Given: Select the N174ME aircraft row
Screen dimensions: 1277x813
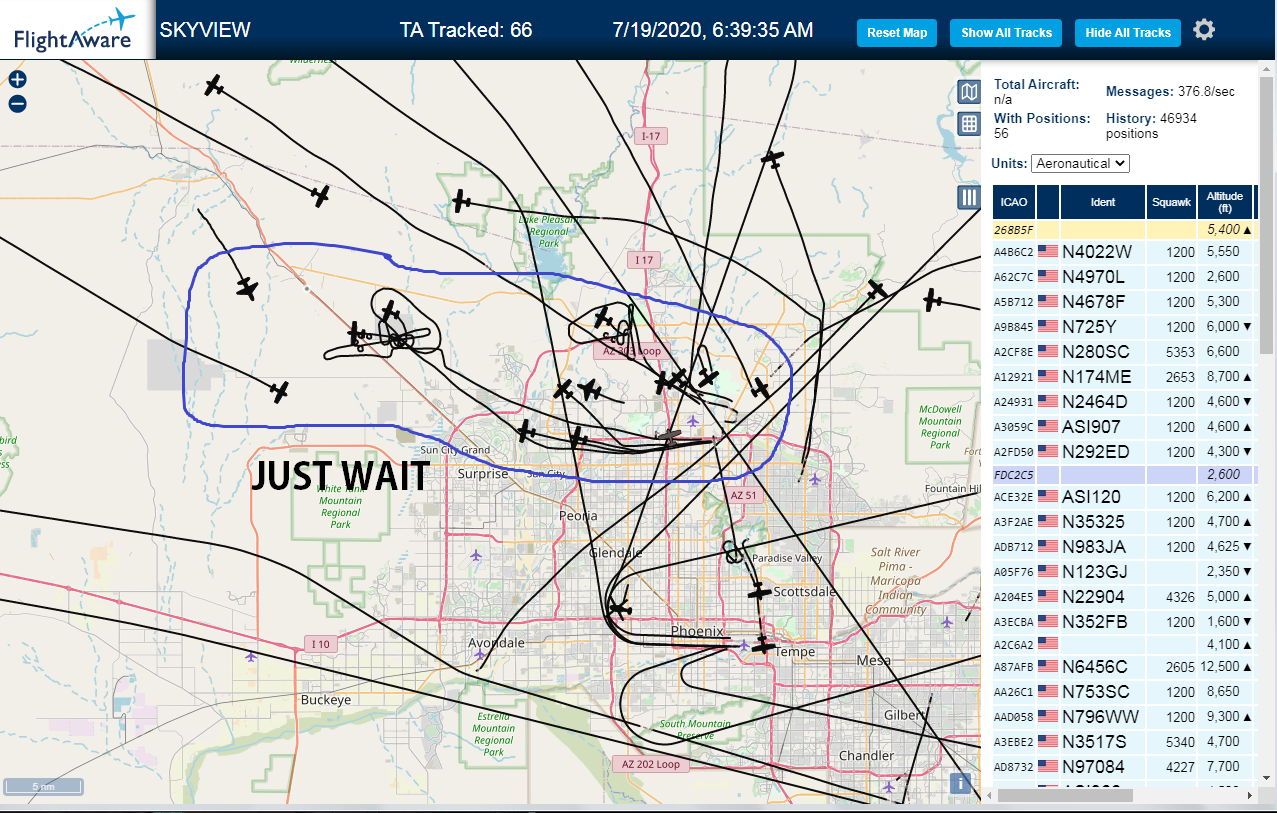Looking at the screenshot, I should (x=1123, y=377).
